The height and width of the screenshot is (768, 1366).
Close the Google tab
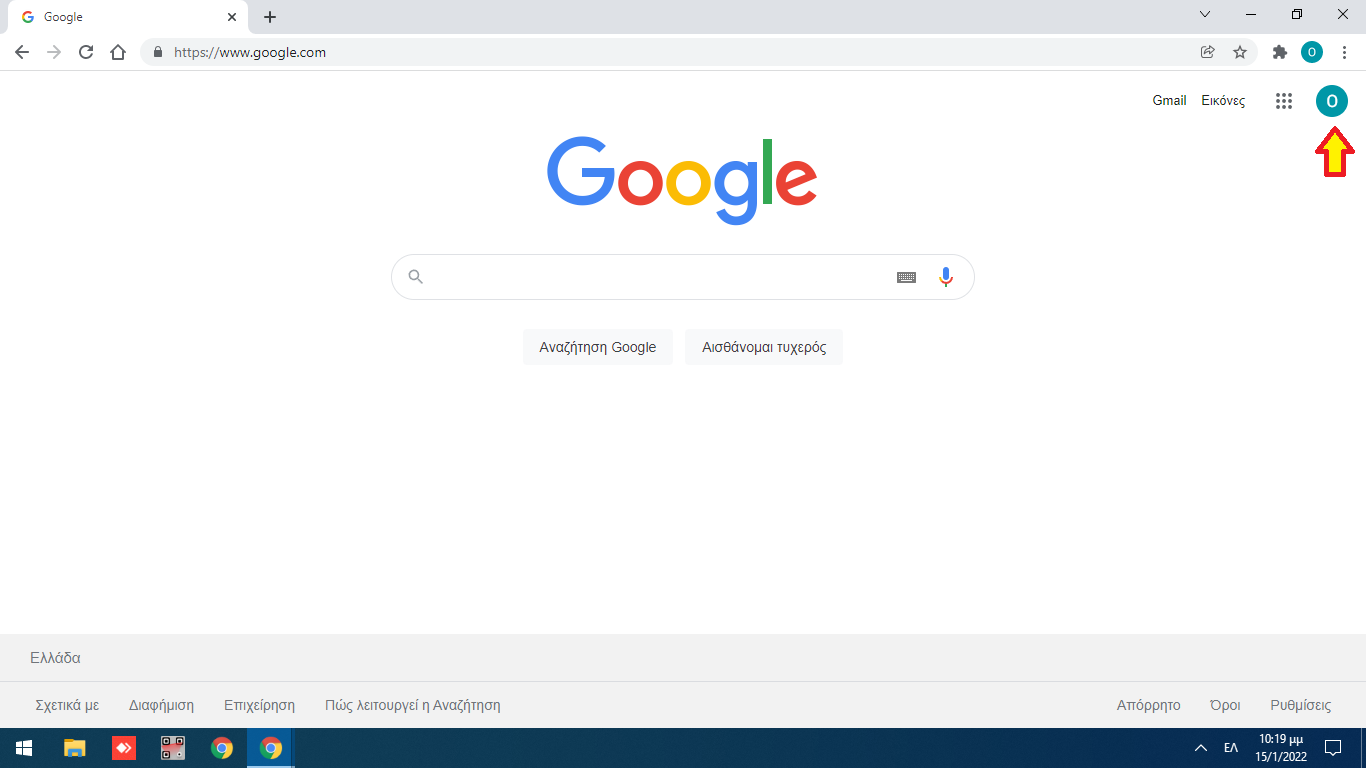pyautogui.click(x=232, y=17)
